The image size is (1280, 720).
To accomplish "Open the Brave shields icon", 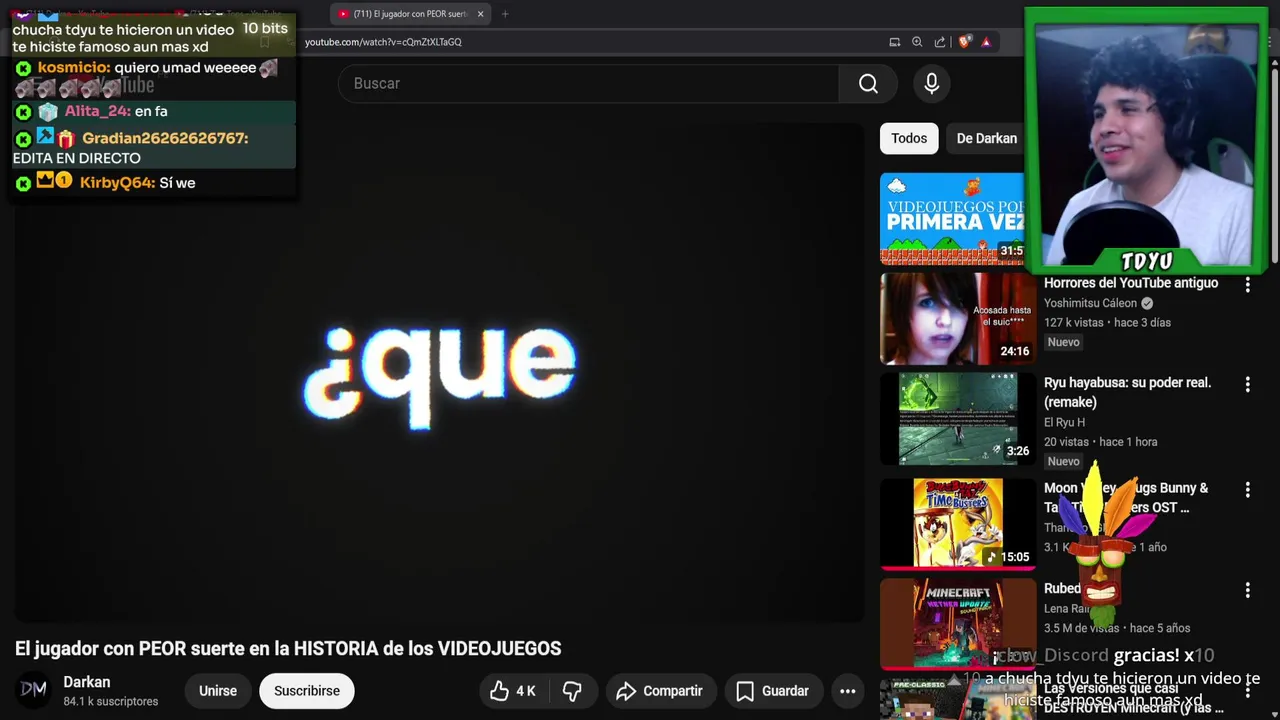I will 964,42.
